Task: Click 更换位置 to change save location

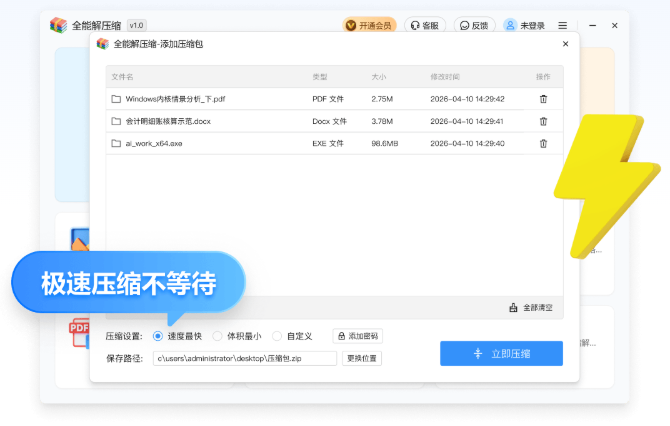Action: pos(362,358)
